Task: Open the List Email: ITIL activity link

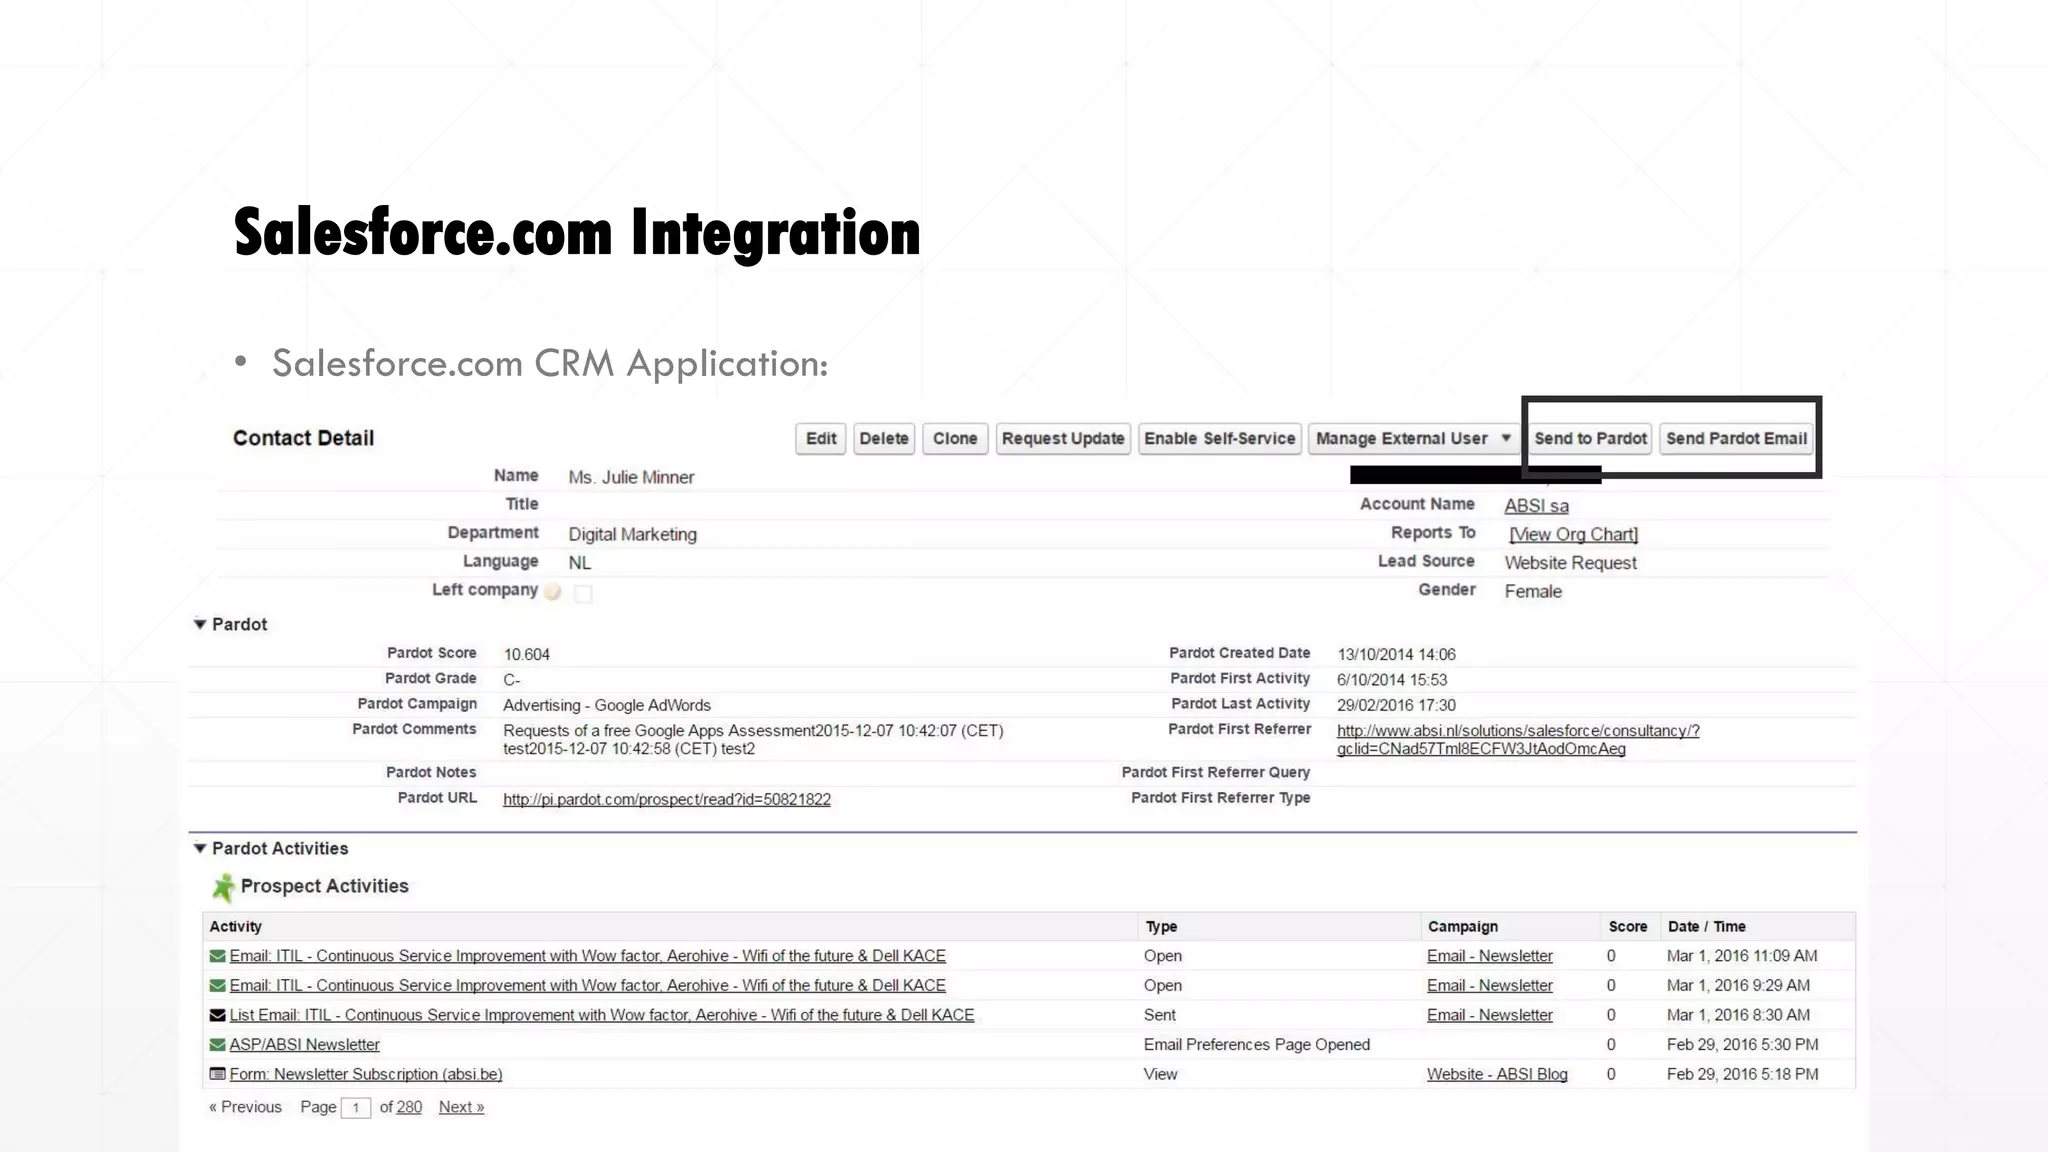Action: coord(602,1015)
